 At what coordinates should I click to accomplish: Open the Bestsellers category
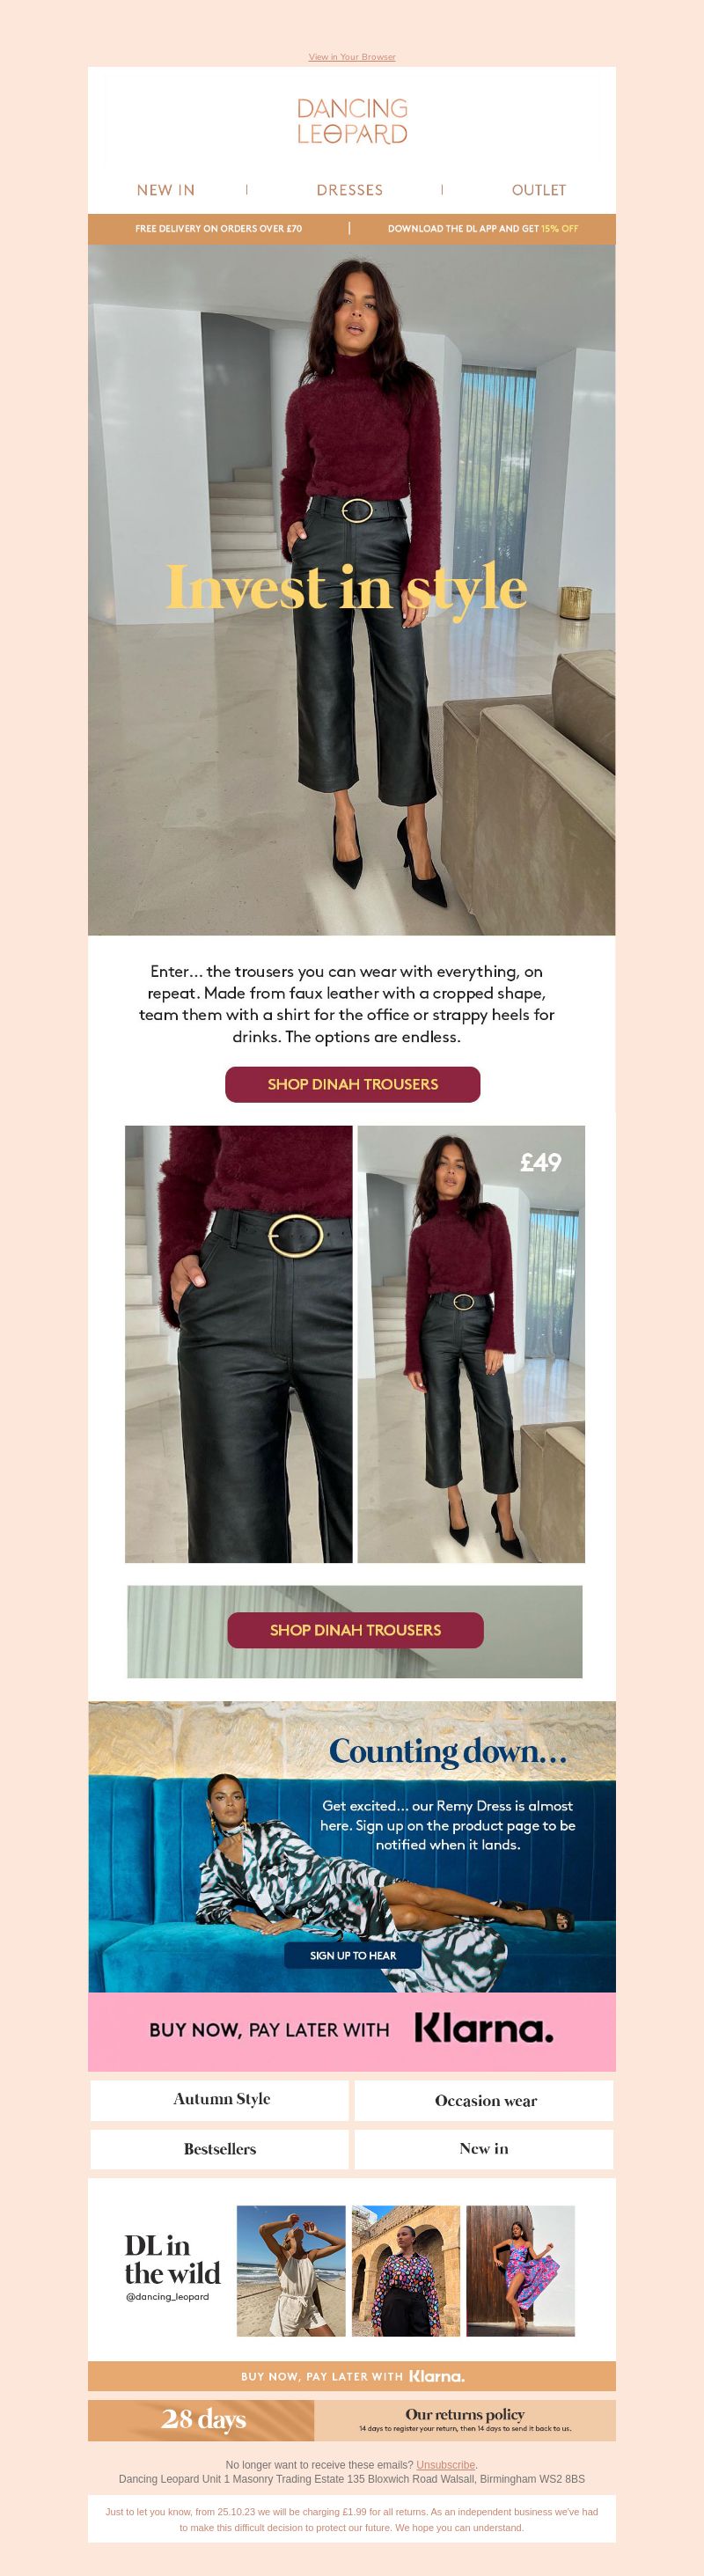220,2149
